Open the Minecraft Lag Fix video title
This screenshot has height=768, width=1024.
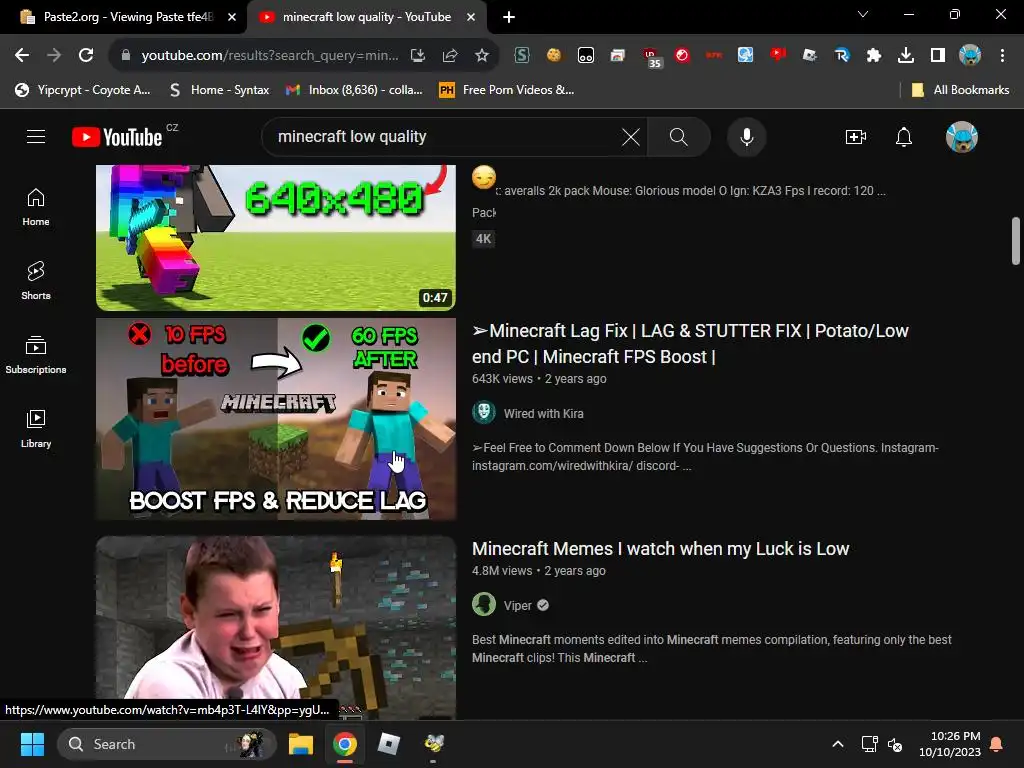point(690,344)
